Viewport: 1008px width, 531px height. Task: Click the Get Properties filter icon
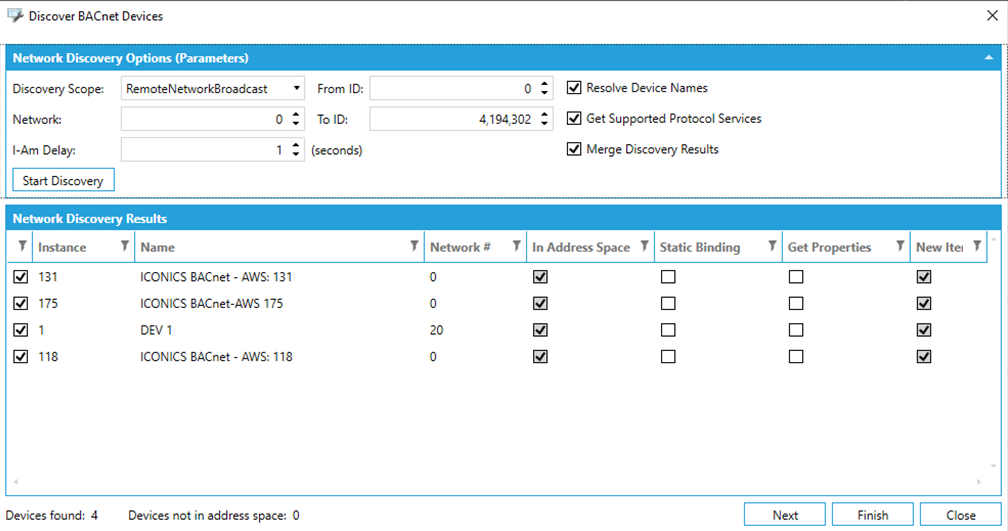click(900, 246)
